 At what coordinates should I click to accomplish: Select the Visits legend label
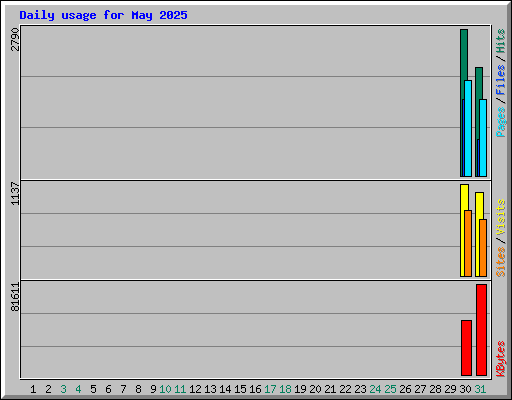tap(500, 217)
